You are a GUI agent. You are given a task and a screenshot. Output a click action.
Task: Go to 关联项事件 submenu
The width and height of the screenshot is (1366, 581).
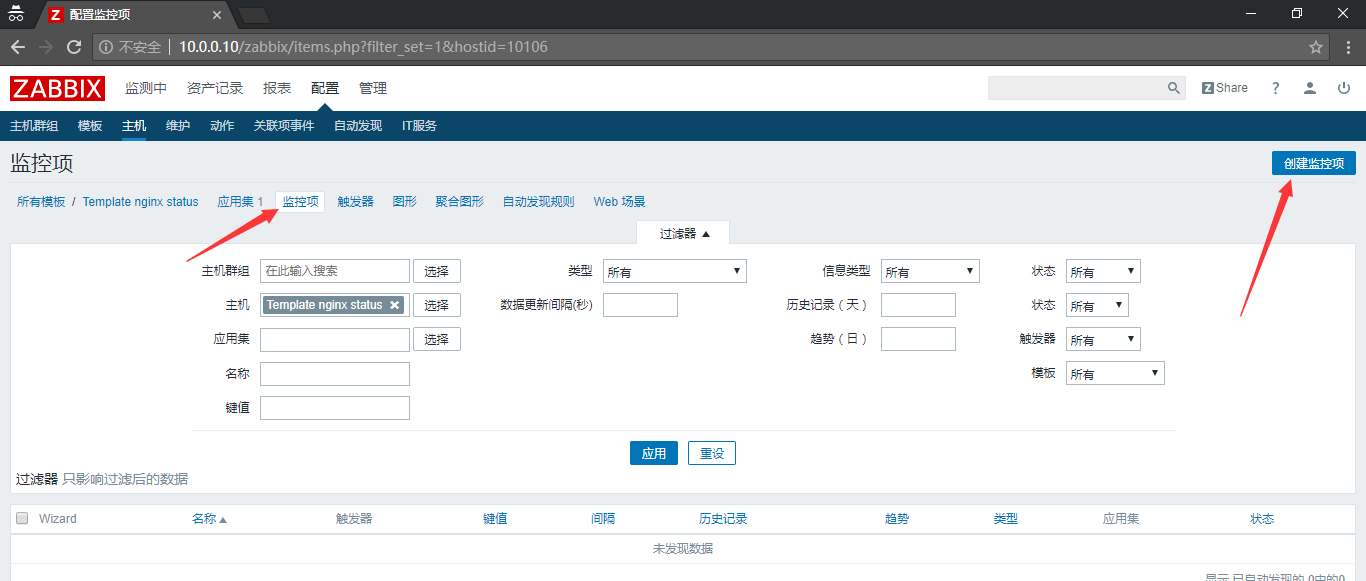coord(284,126)
